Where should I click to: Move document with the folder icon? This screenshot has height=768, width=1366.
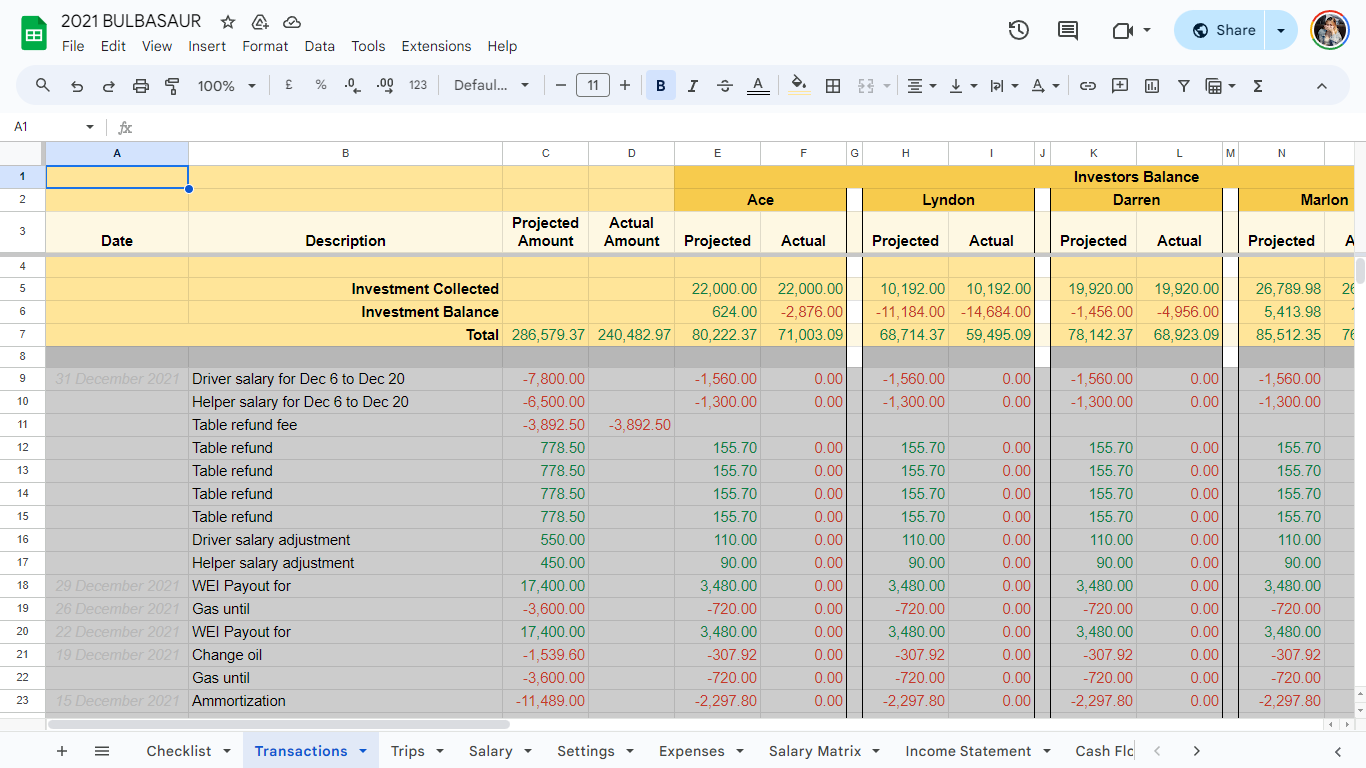click(260, 22)
